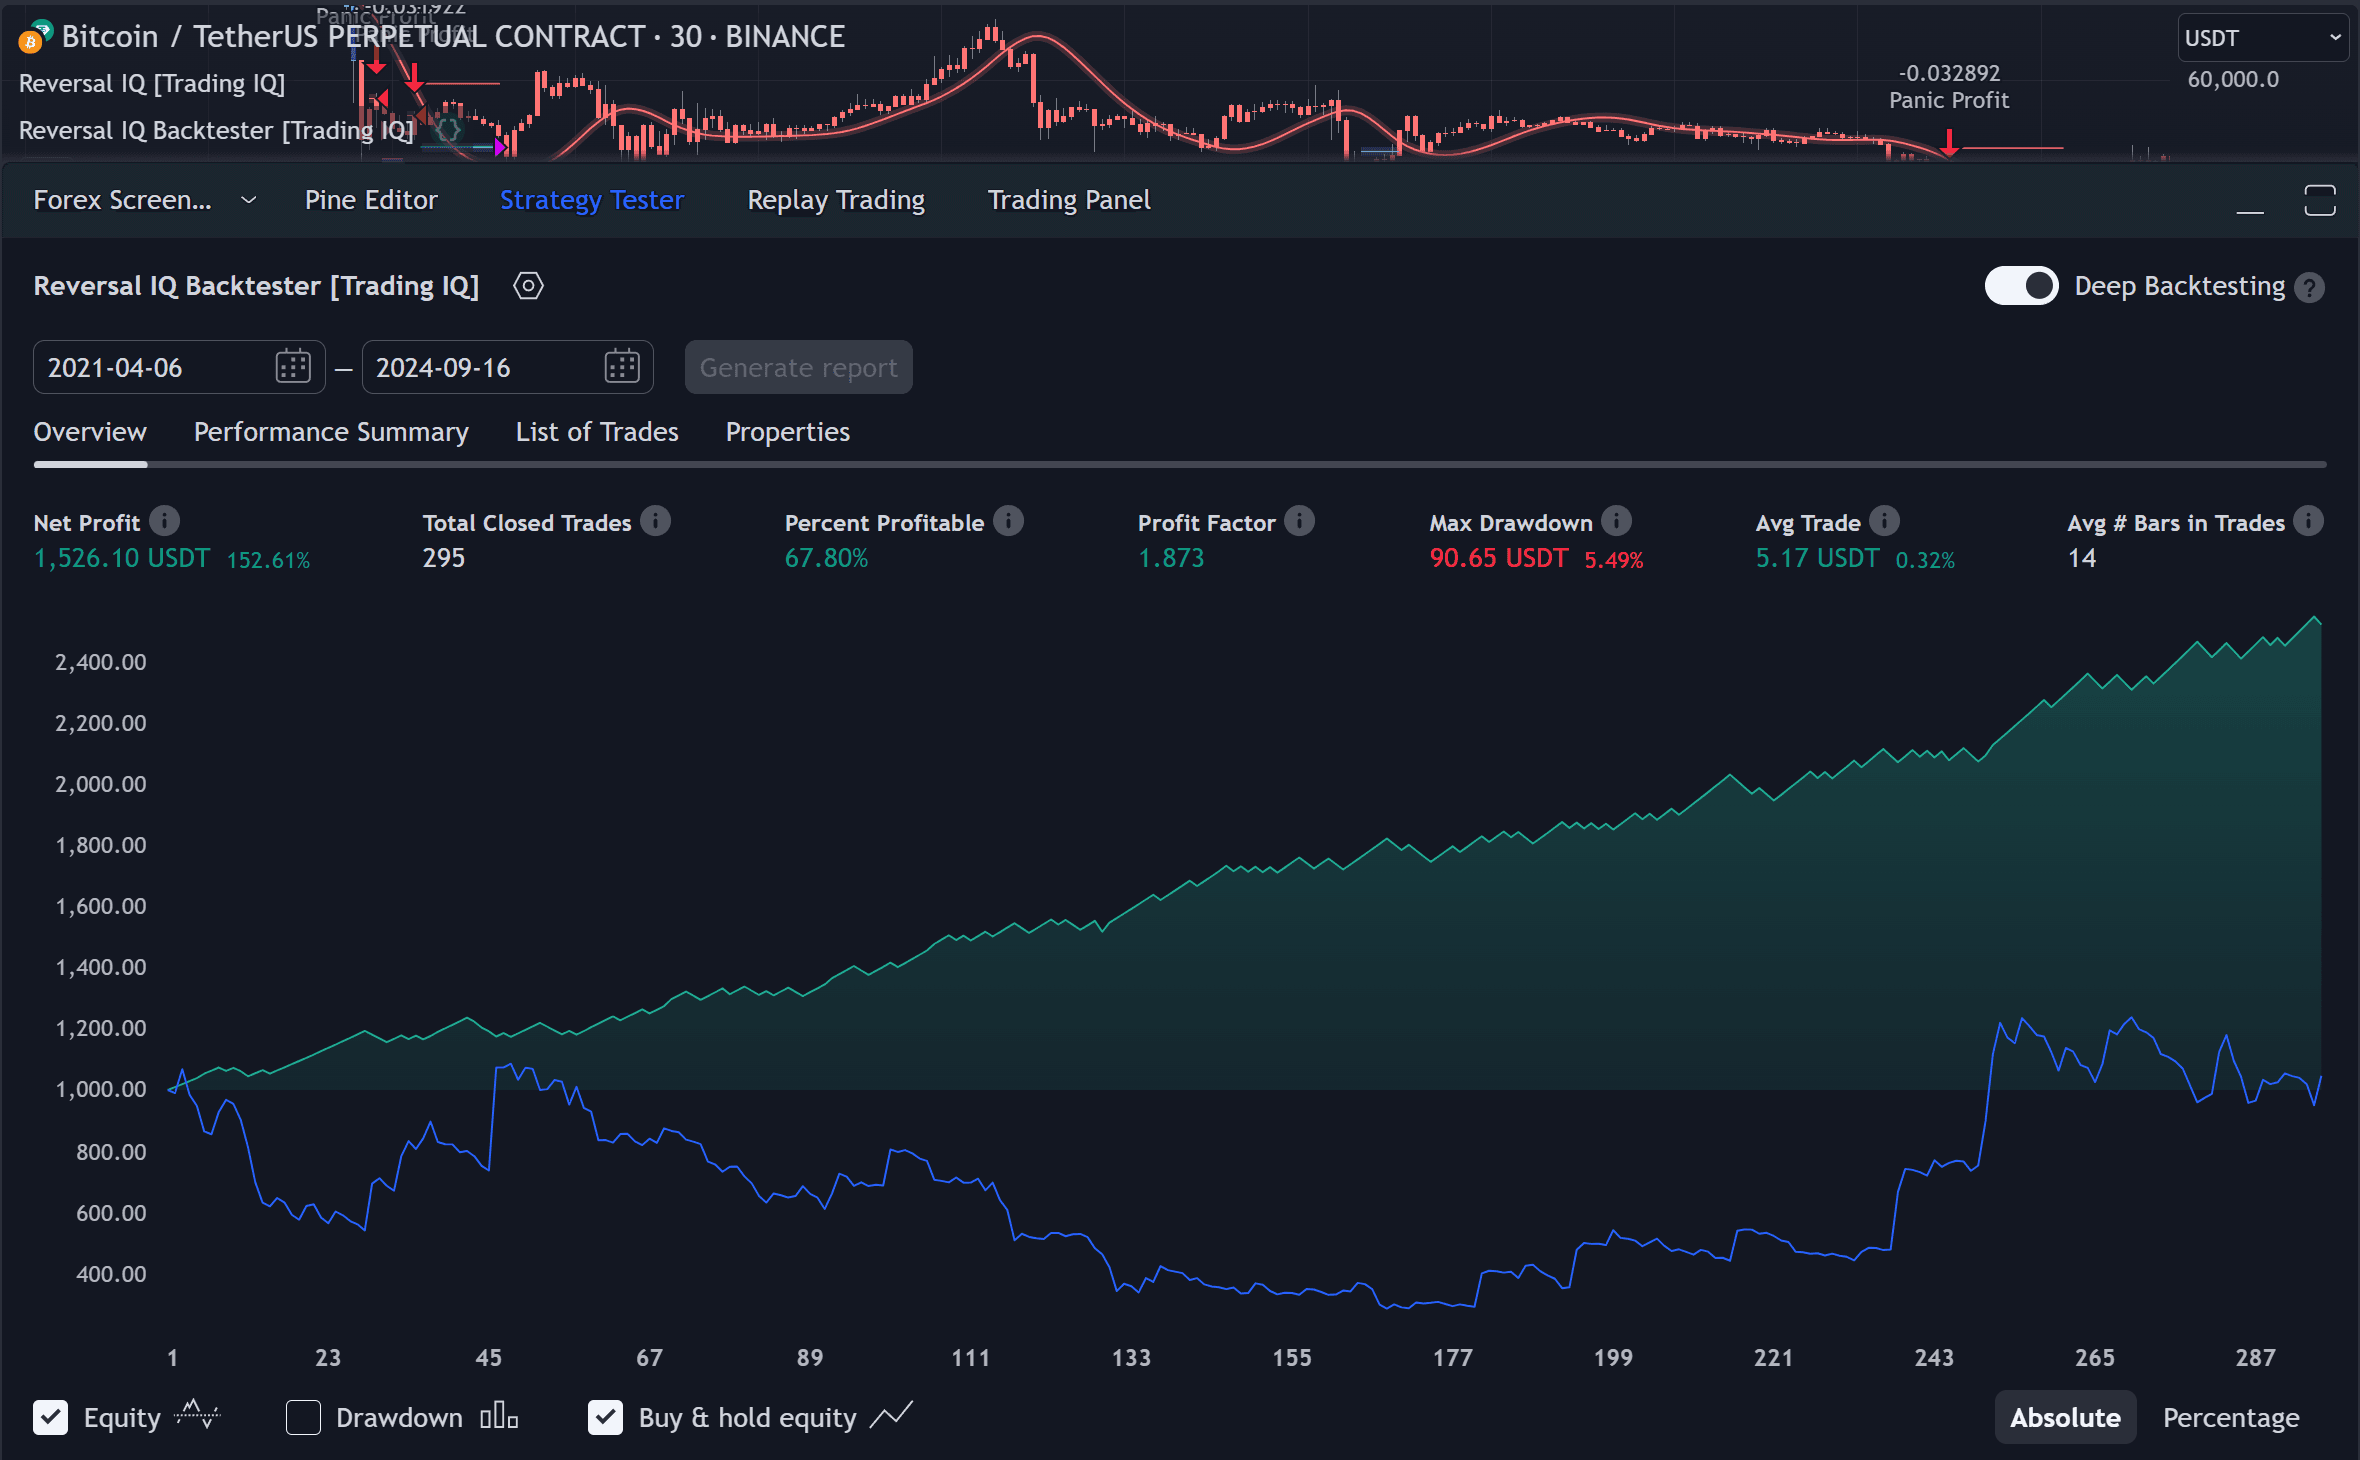Show Max Drawdown info icon

[x=1617, y=521]
